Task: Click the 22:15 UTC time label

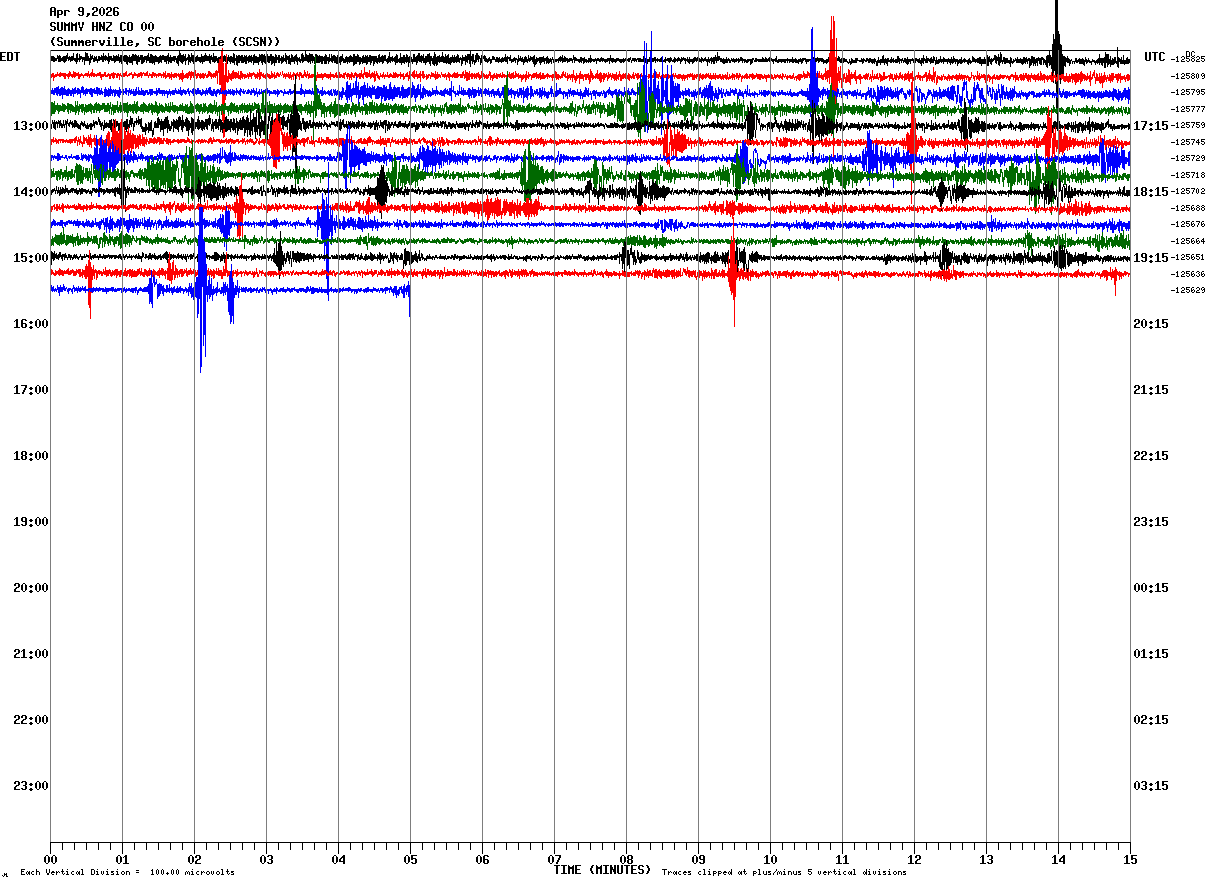Action: 1151,456
